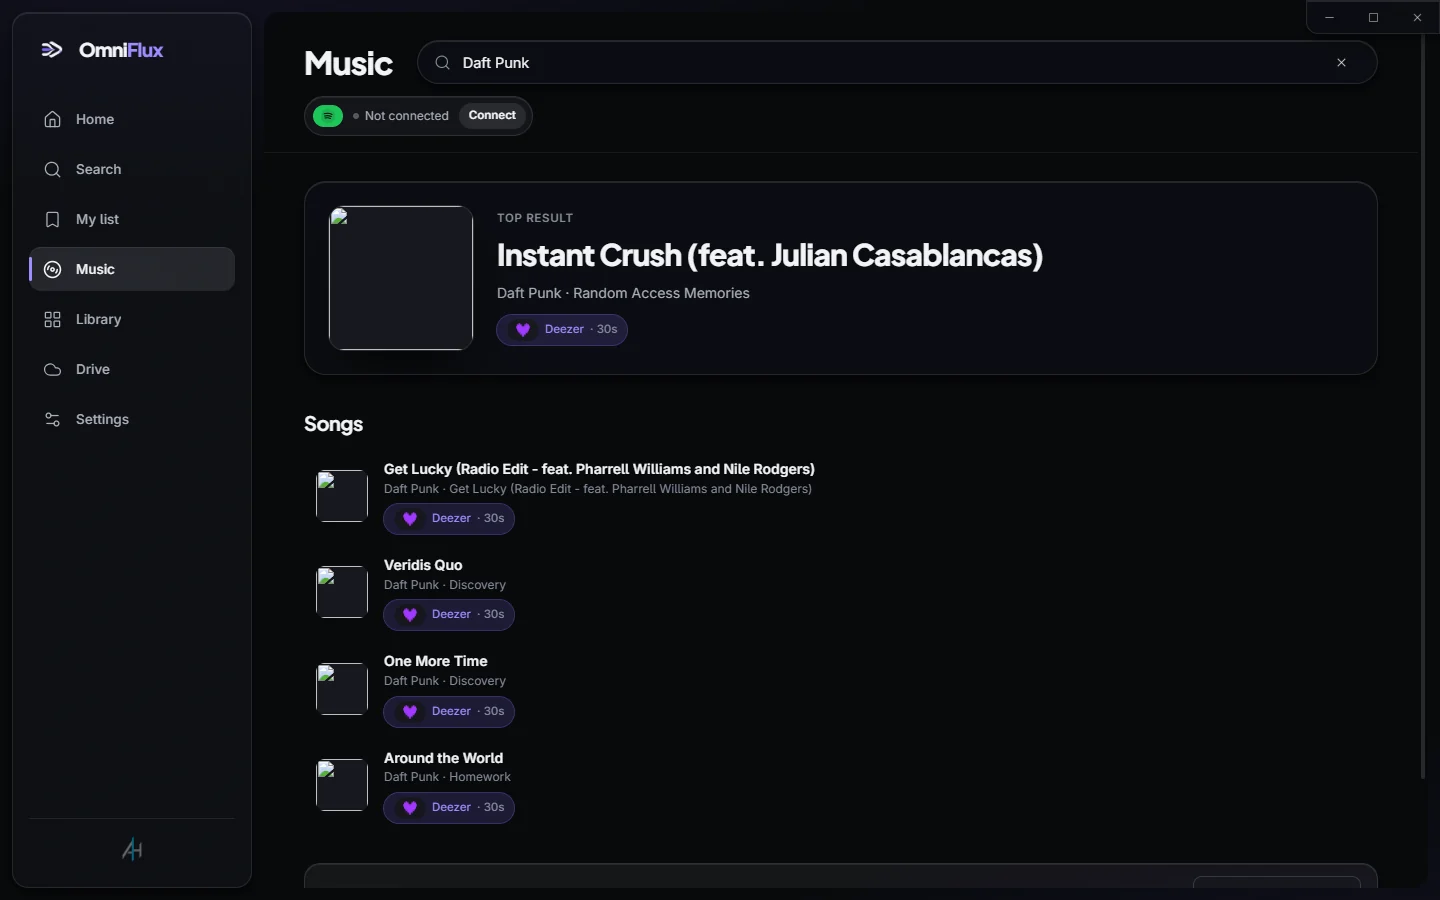The image size is (1440, 900).
Task: Select the Get Lucky (Radio Edit) song title
Action: tap(599, 469)
